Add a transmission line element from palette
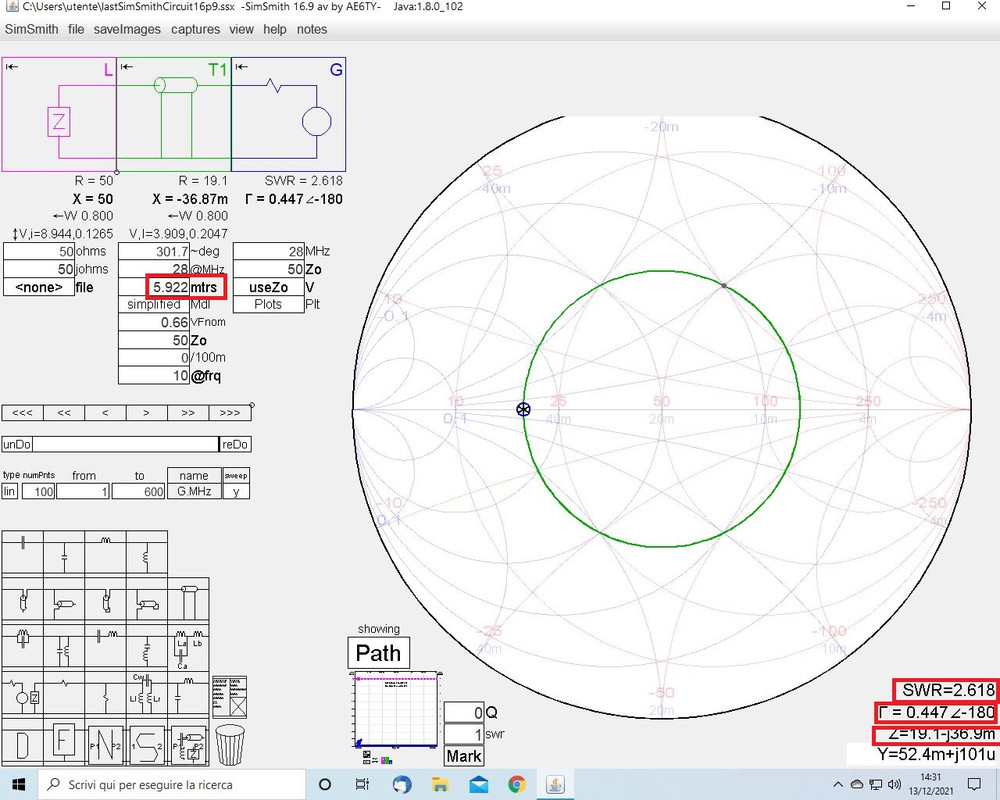Image resolution: width=1000 pixels, height=800 pixels. tap(188, 601)
